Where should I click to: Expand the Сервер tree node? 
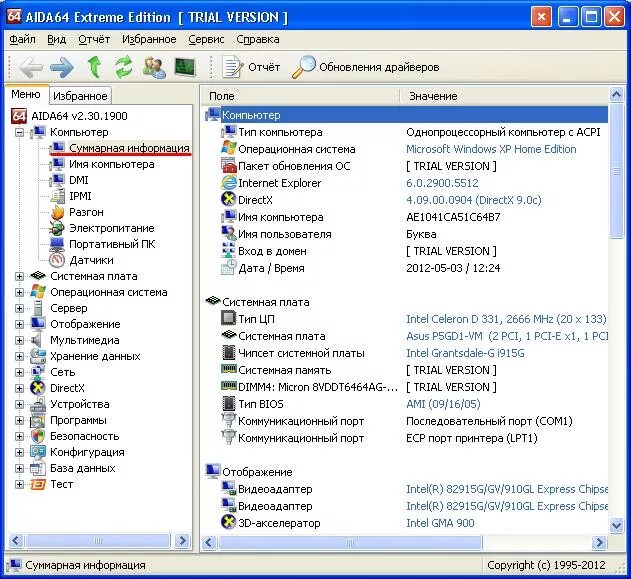click(x=19, y=308)
